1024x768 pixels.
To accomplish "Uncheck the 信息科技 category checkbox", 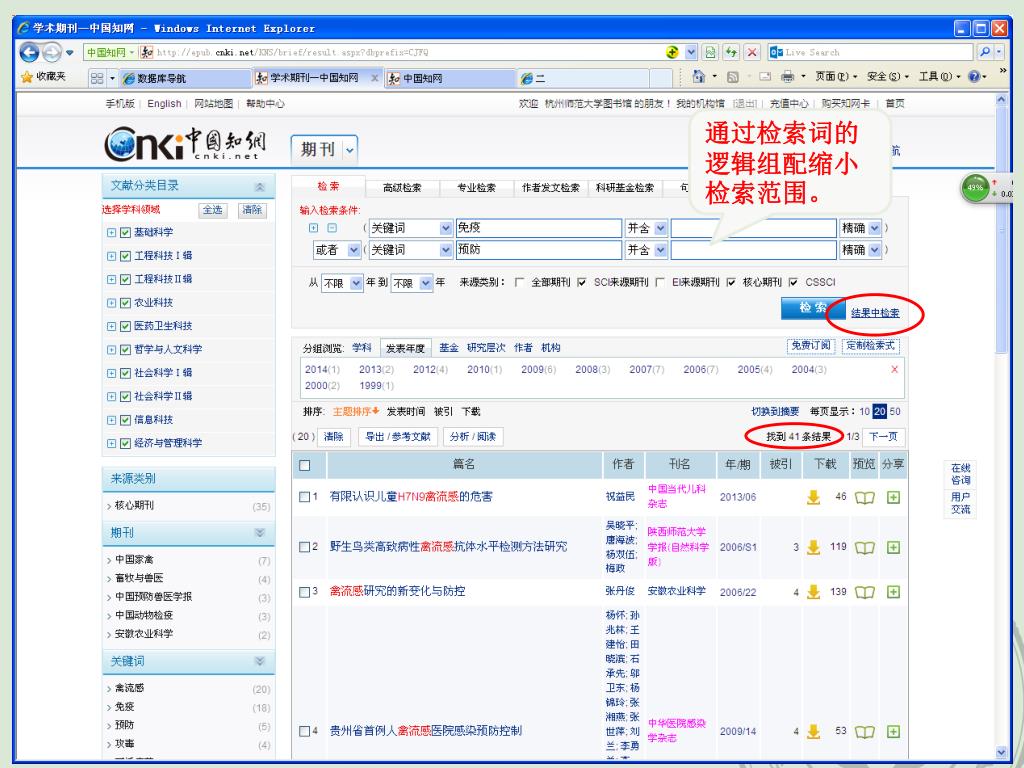I will click(x=126, y=420).
